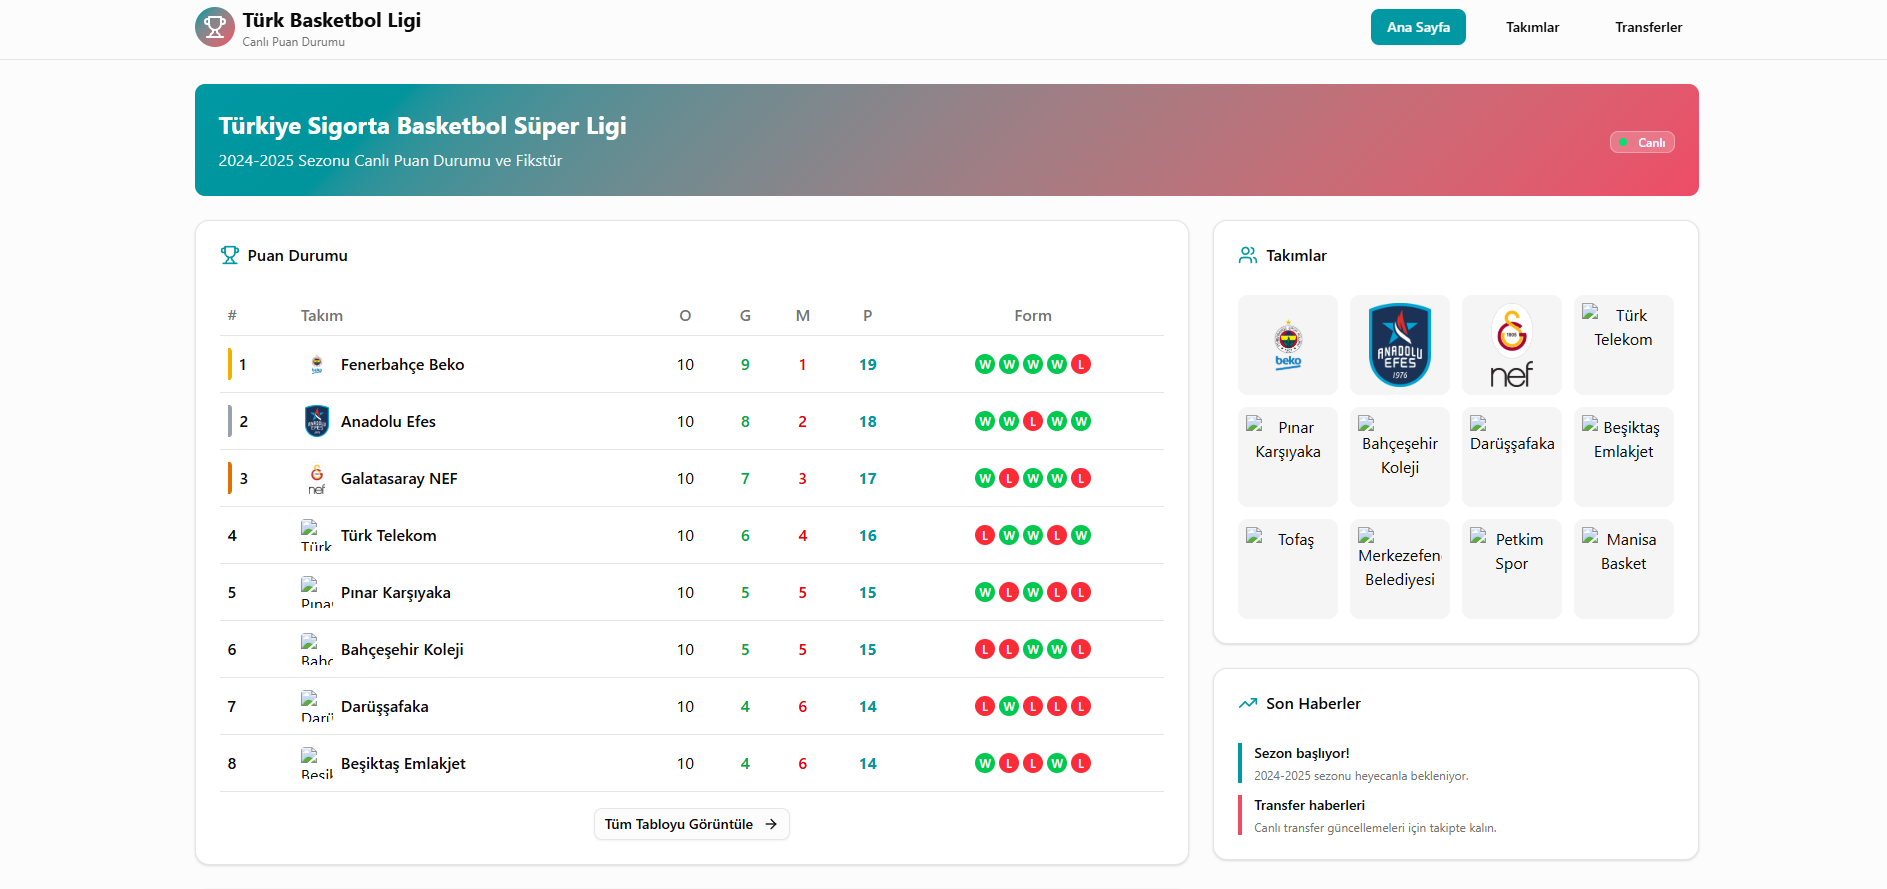Click the people icon beside Takımlar heading
1887x889 pixels.
click(1247, 255)
